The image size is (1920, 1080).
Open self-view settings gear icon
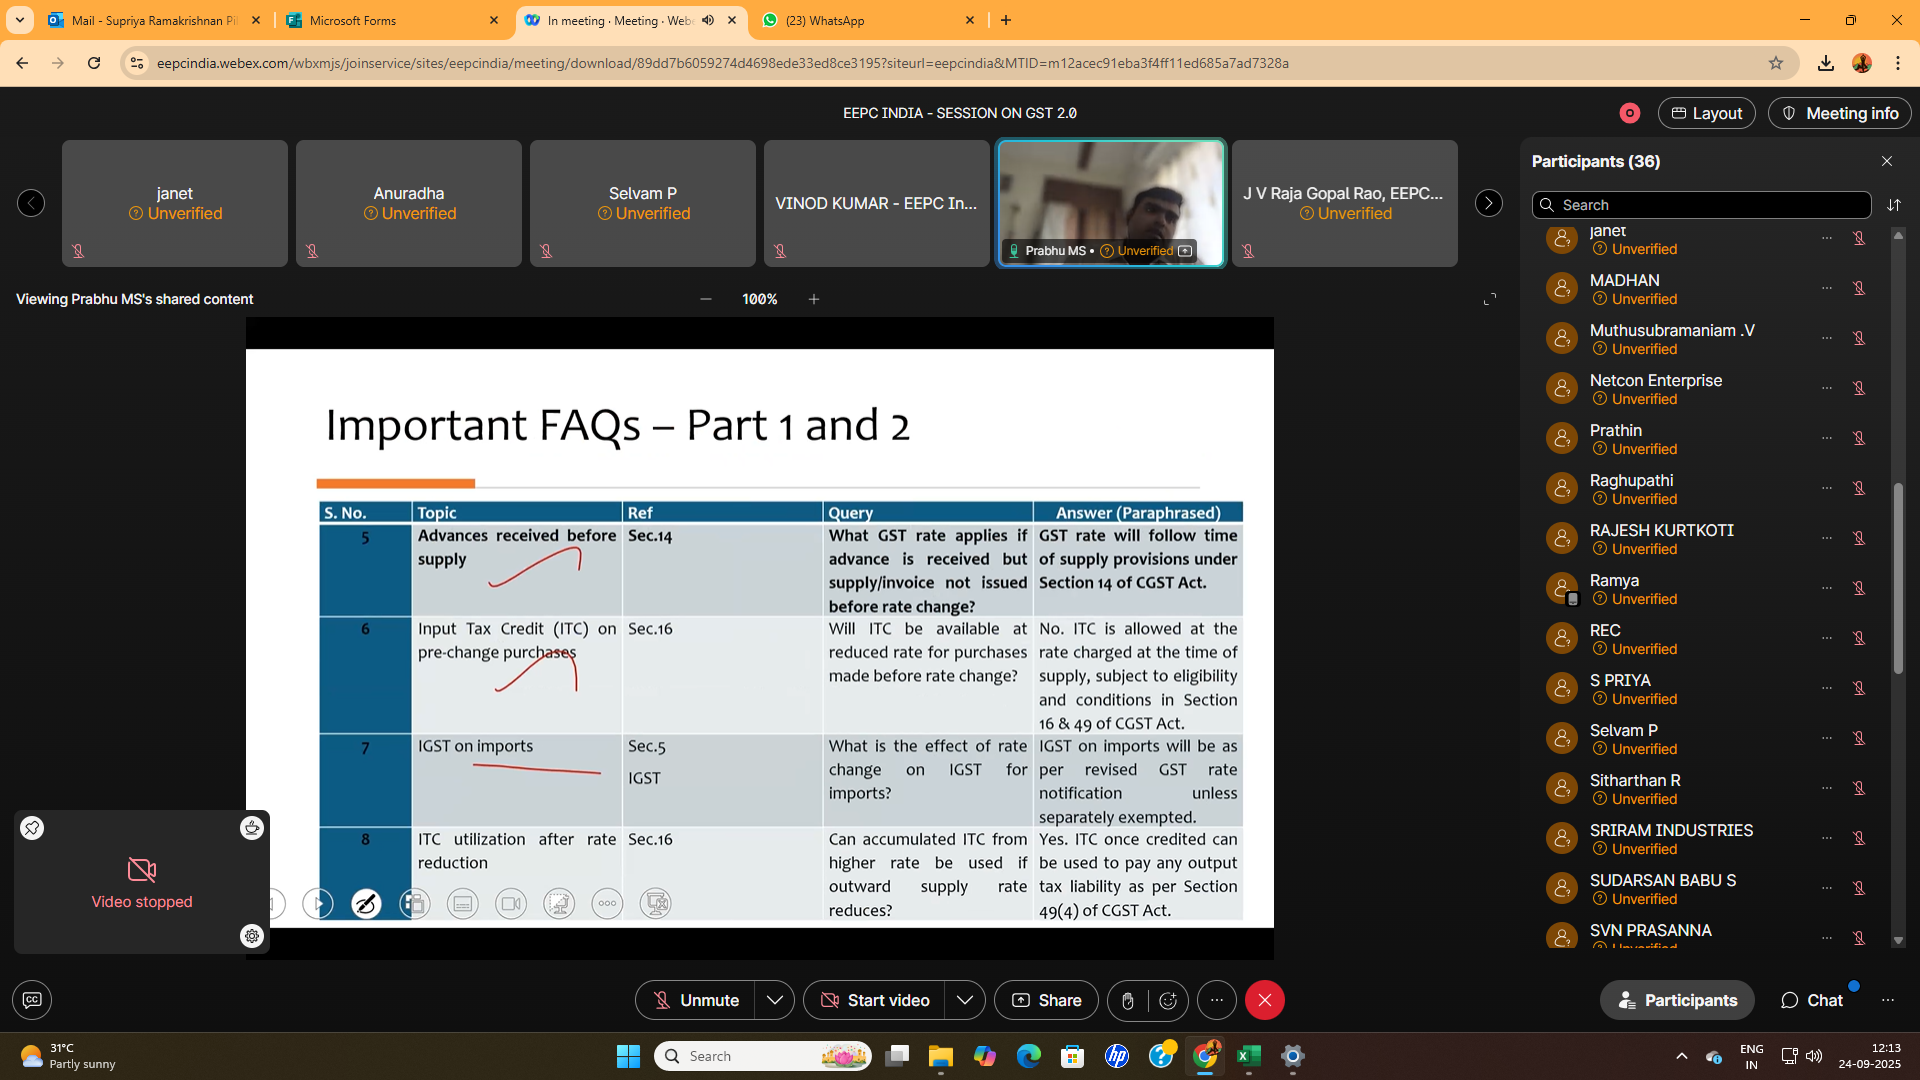click(252, 936)
